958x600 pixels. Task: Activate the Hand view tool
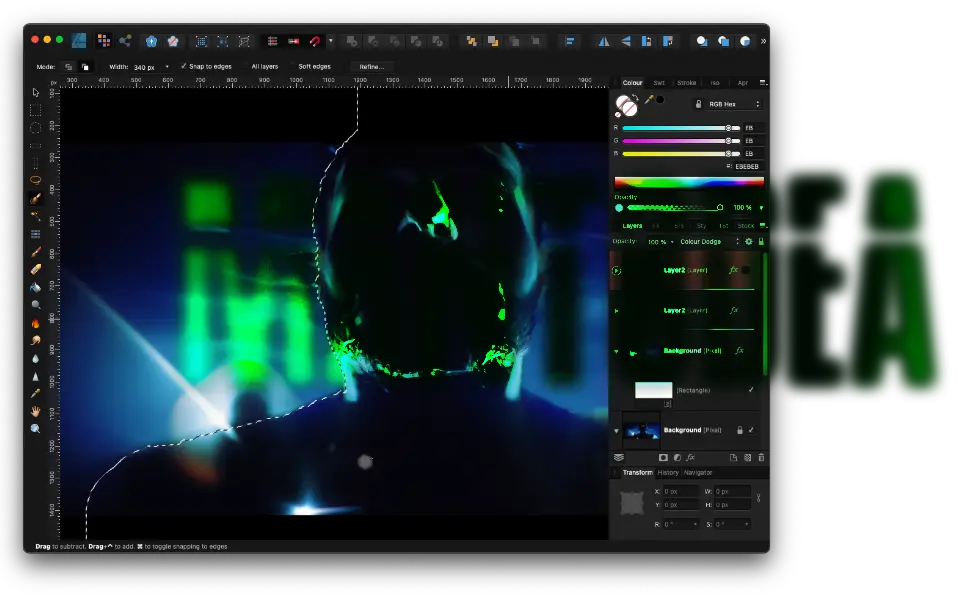tap(35, 411)
